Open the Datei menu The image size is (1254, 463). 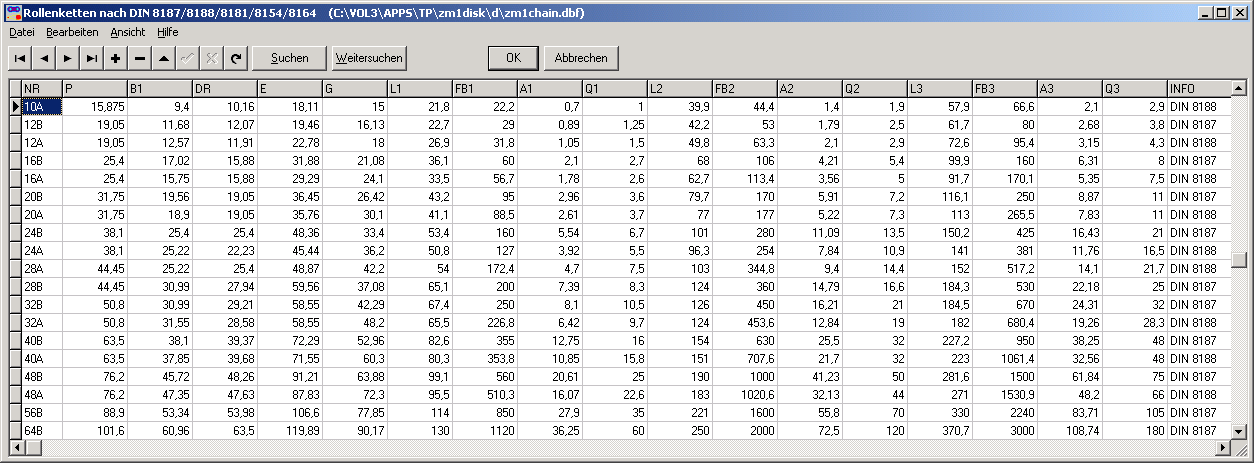pos(22,32)
